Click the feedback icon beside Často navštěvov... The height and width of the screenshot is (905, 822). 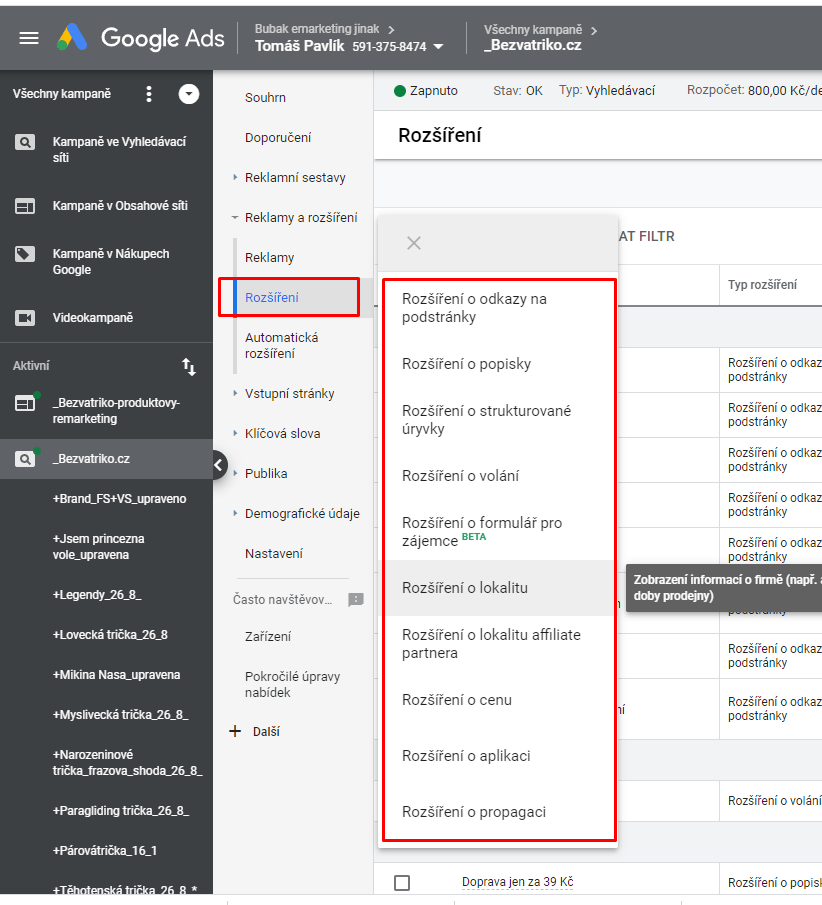356,600
